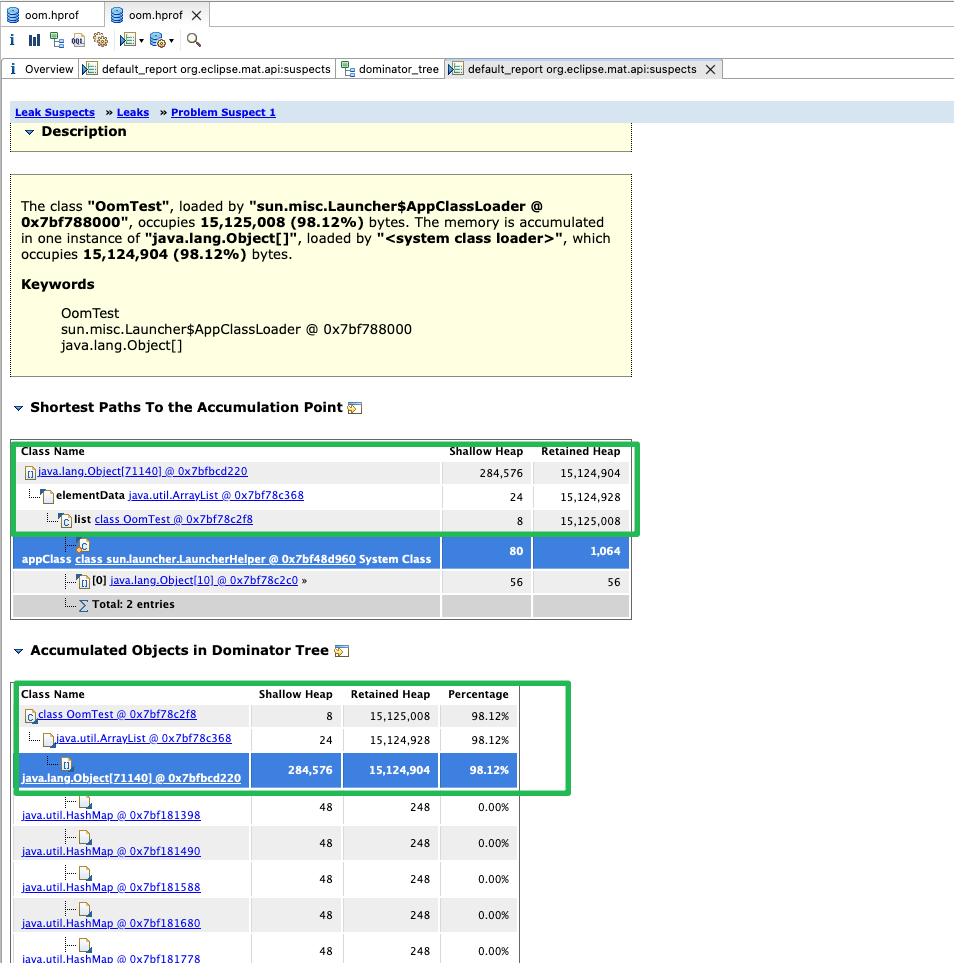Open Shortest Paths section in new view icon

click(x=354, y=408)
